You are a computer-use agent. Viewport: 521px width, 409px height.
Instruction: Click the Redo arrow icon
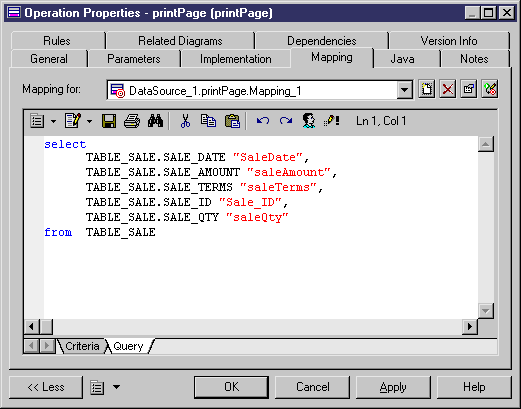point(286,121)
